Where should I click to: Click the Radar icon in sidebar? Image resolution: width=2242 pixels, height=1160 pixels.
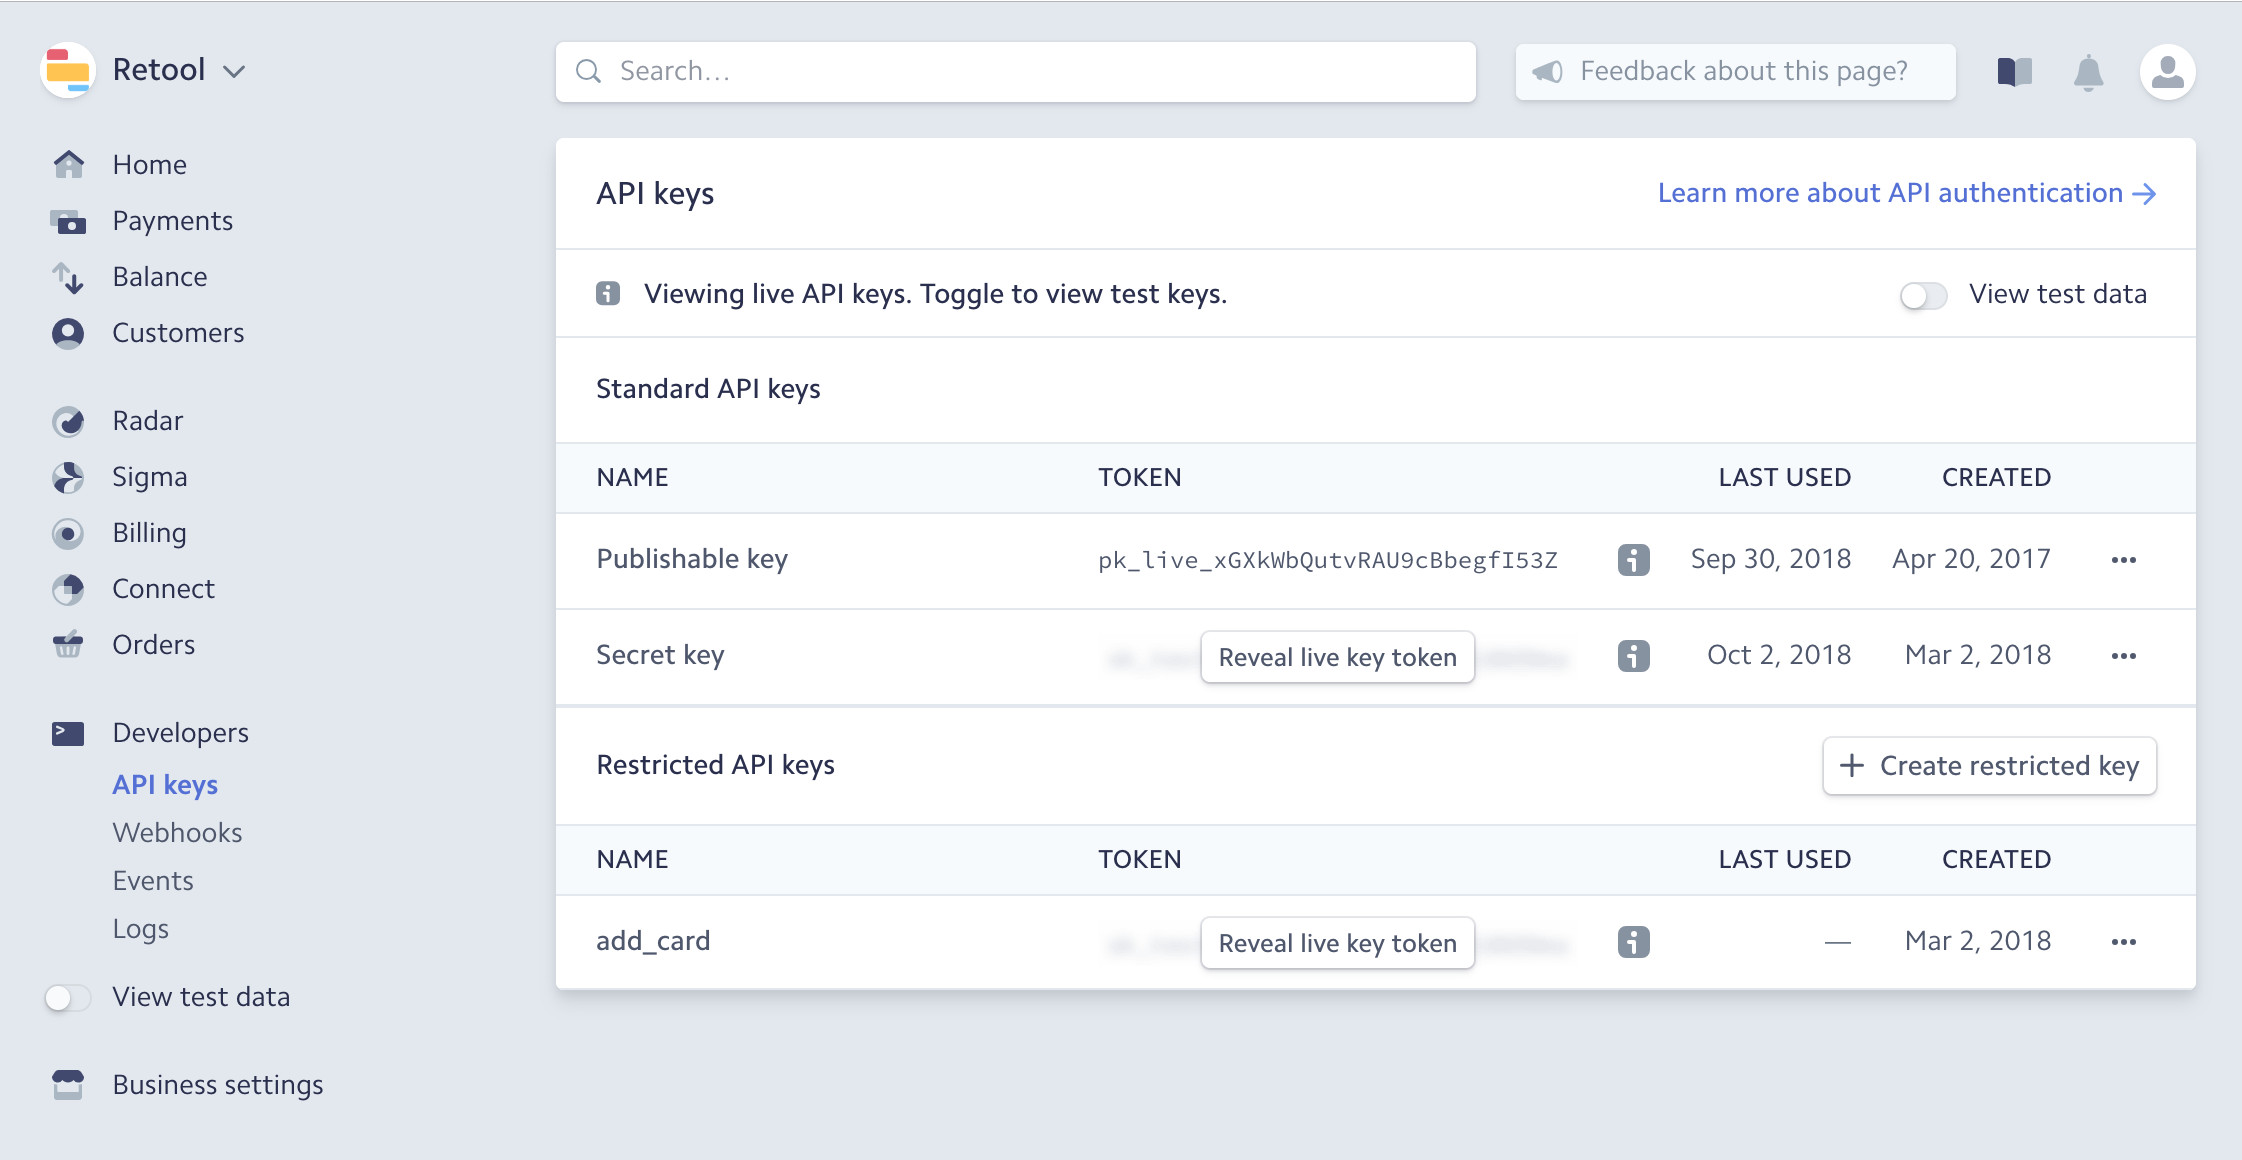68,421
